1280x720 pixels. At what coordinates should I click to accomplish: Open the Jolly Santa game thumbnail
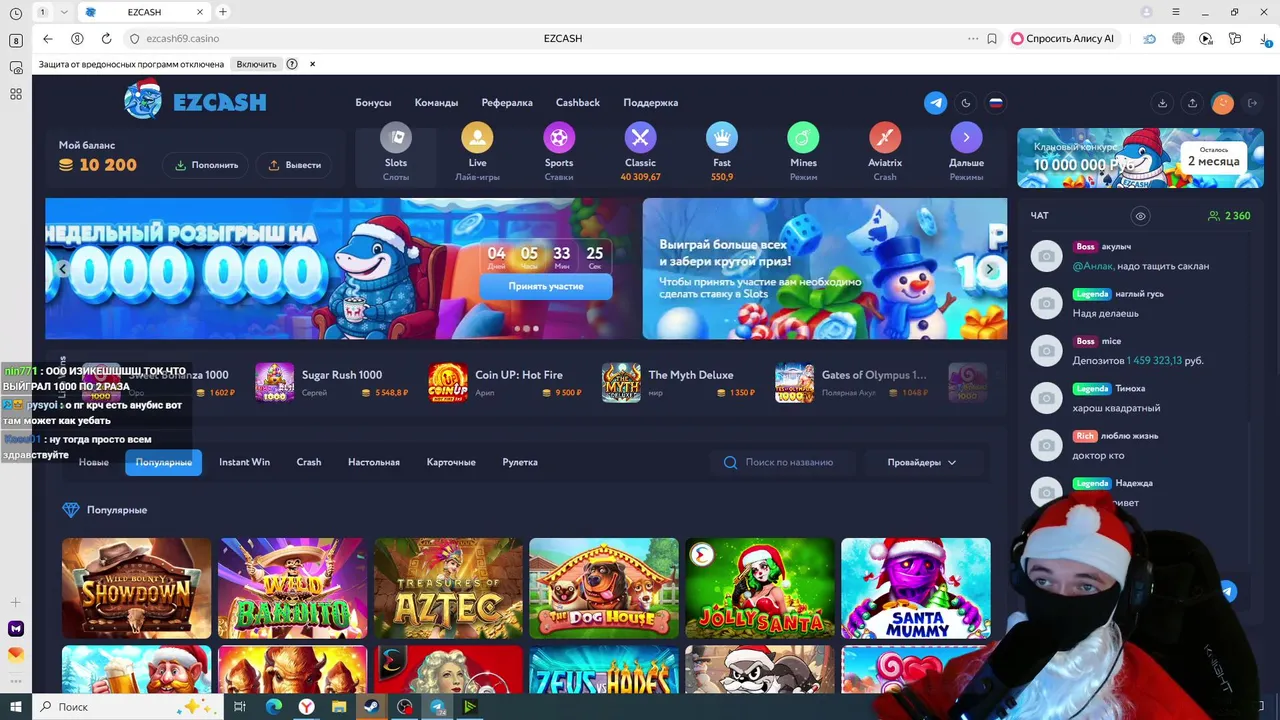tap(760, 588)
